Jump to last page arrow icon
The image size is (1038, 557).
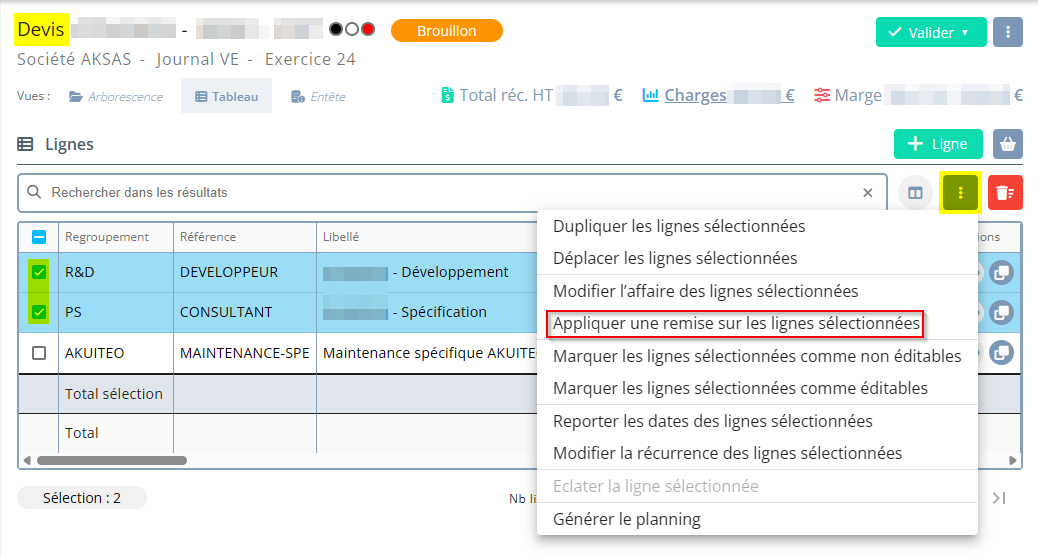(x=998, y=498)
